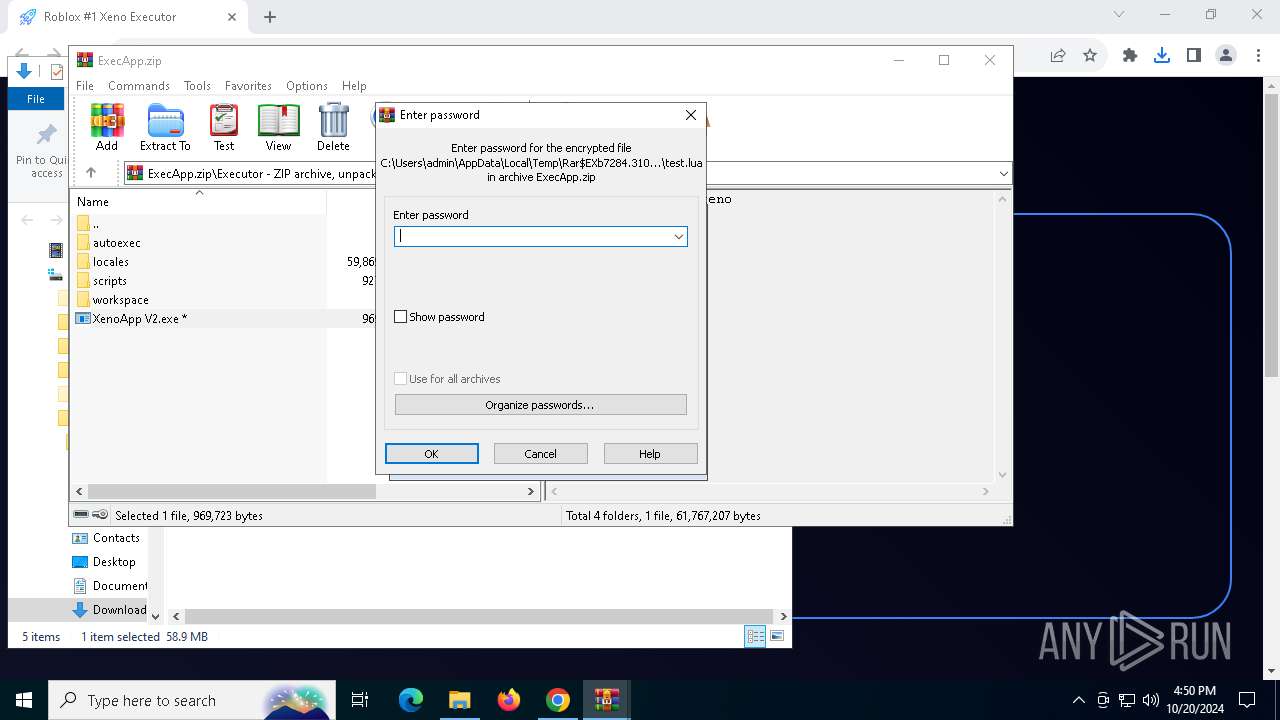The height and width of the screenshot is (720, 1280).
Task: Open the notification center icon
Action: click(x=1247, y=700)
